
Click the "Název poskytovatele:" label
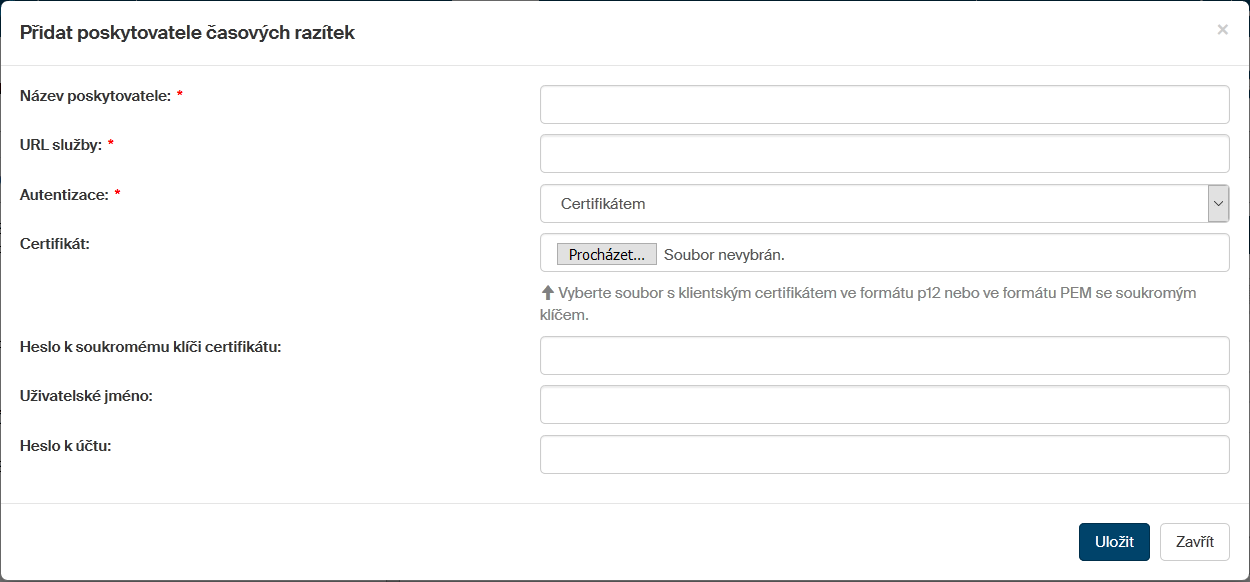[x=95, y=96]
